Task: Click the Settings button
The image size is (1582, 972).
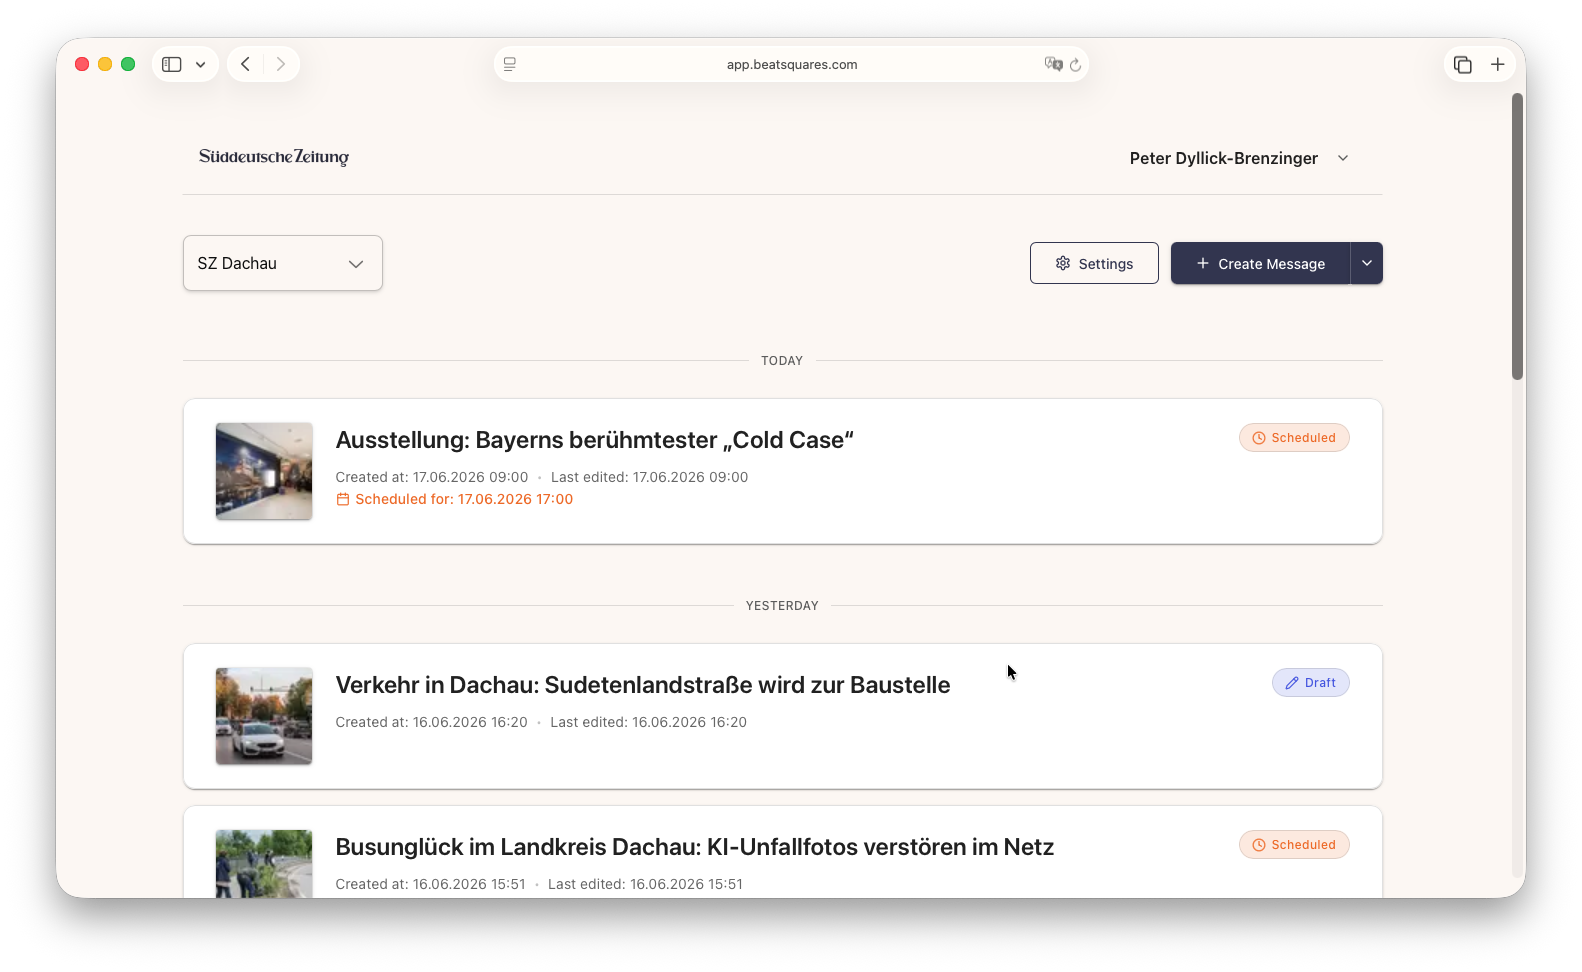Action: pos(1094,263)
